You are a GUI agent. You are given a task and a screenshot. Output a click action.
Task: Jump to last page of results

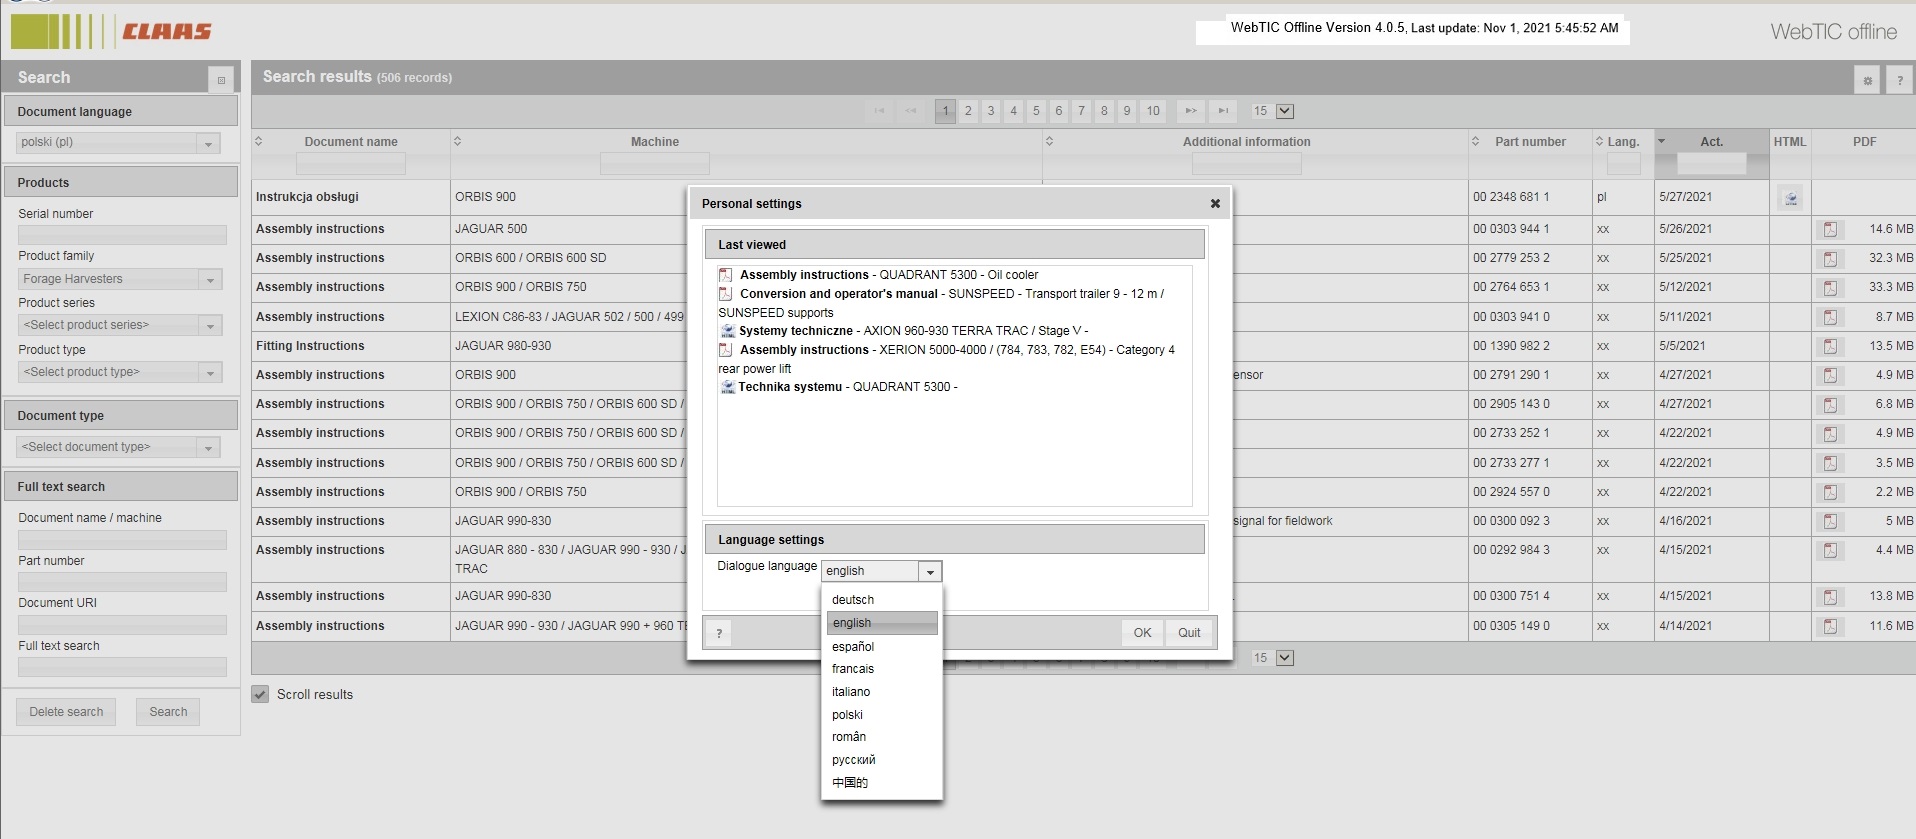pos(1222,111)
